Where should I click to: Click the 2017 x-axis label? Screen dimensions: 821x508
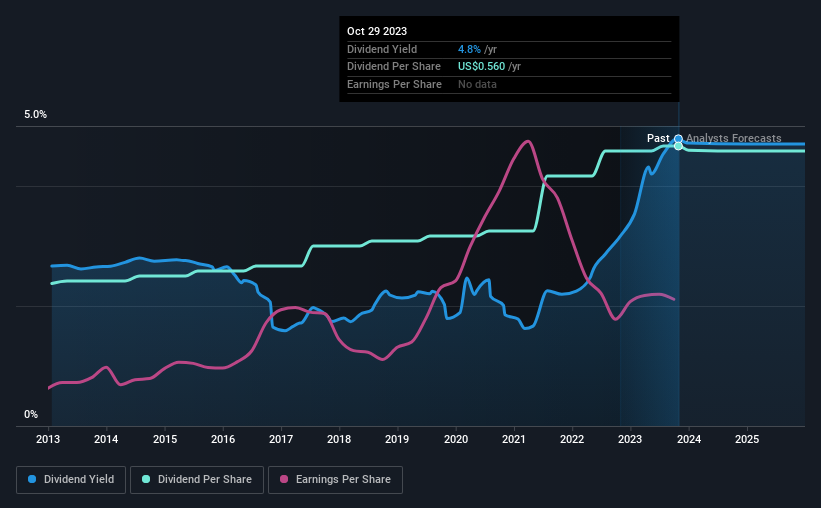(281, 439)
